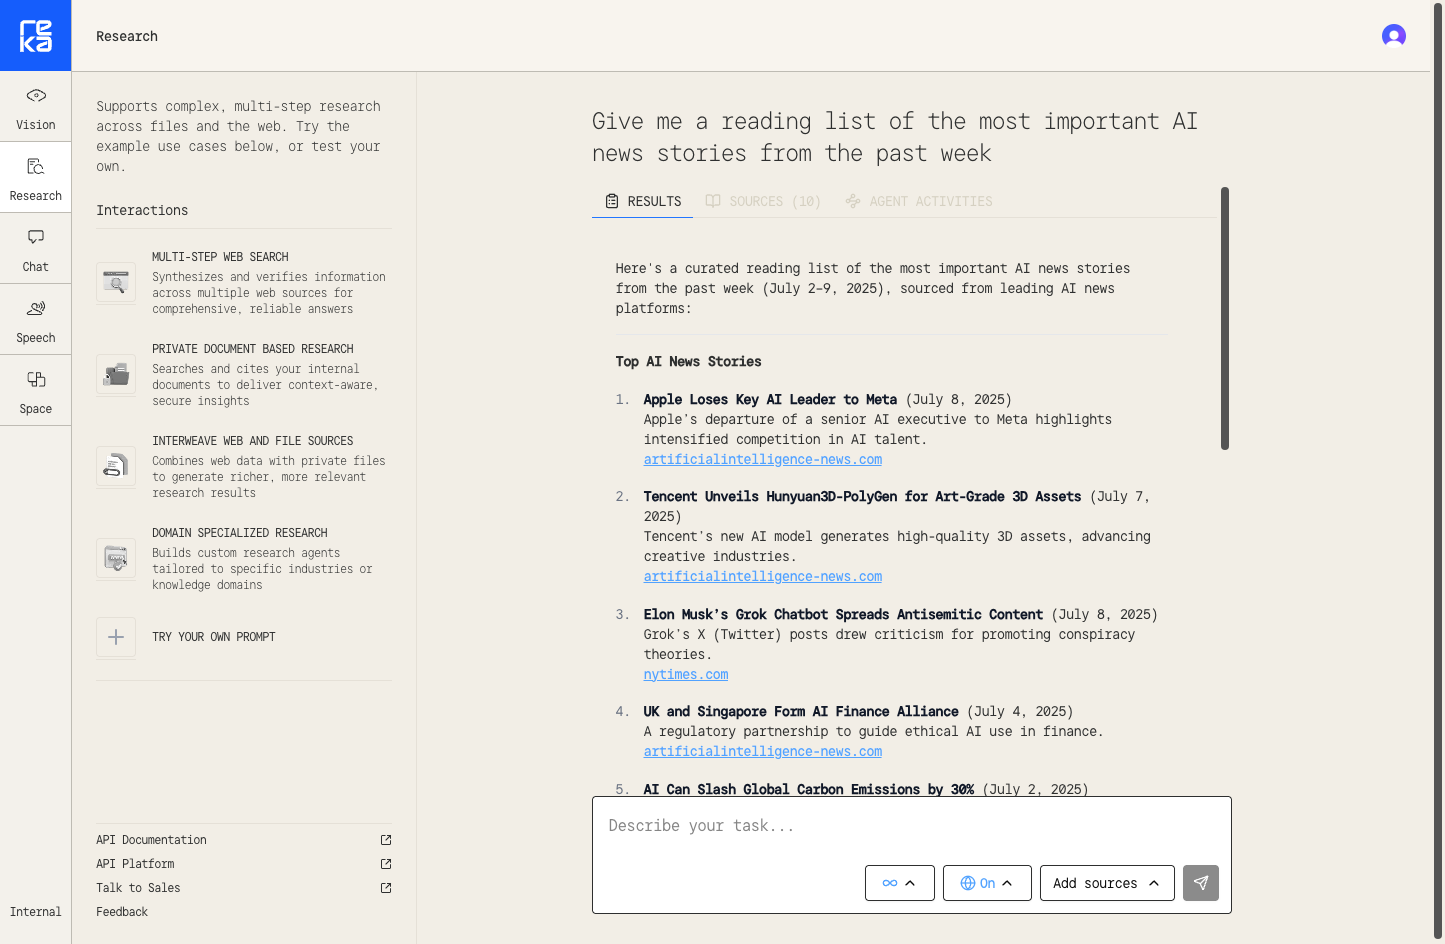1445x944 pixels.
Task: Open API Documentation link
Action: tap(151, 840)
